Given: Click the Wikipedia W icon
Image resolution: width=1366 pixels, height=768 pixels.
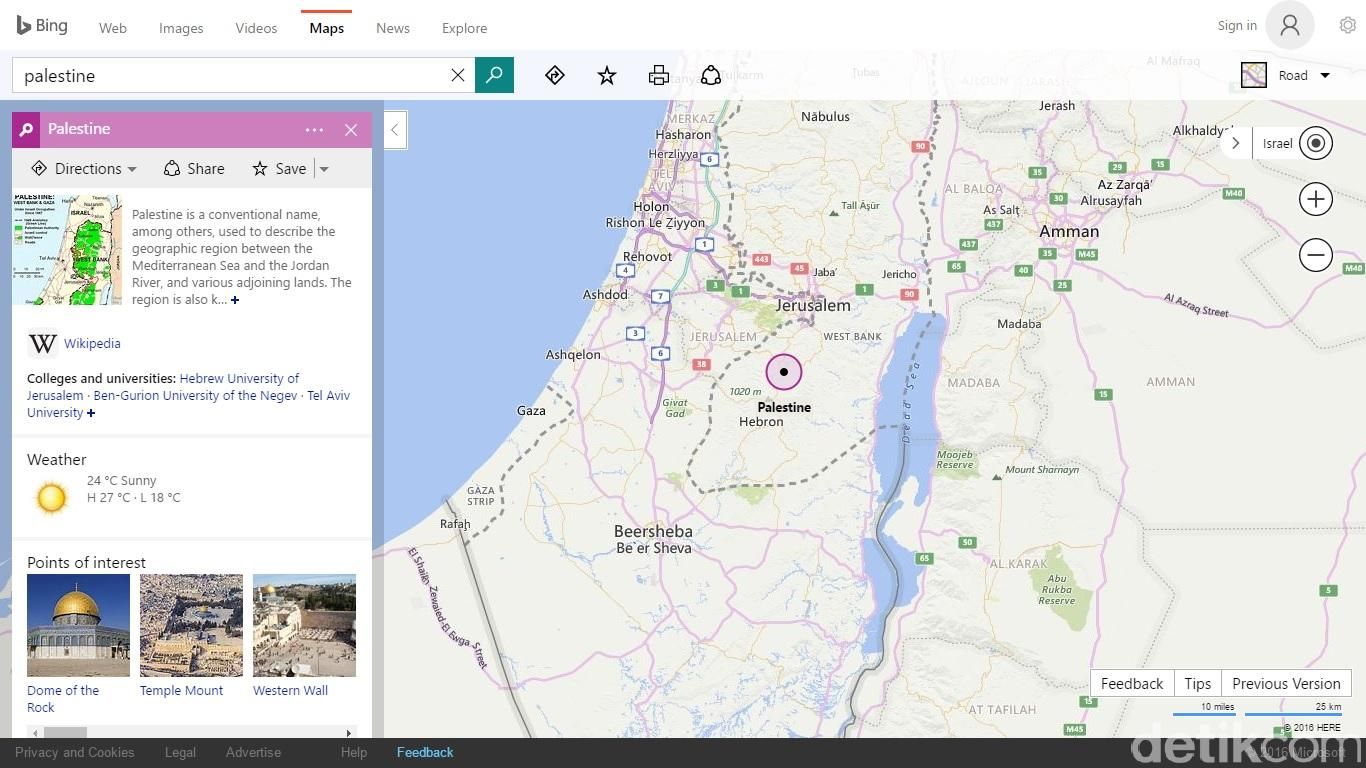Looking at the screenshot, I should [42, 344].
